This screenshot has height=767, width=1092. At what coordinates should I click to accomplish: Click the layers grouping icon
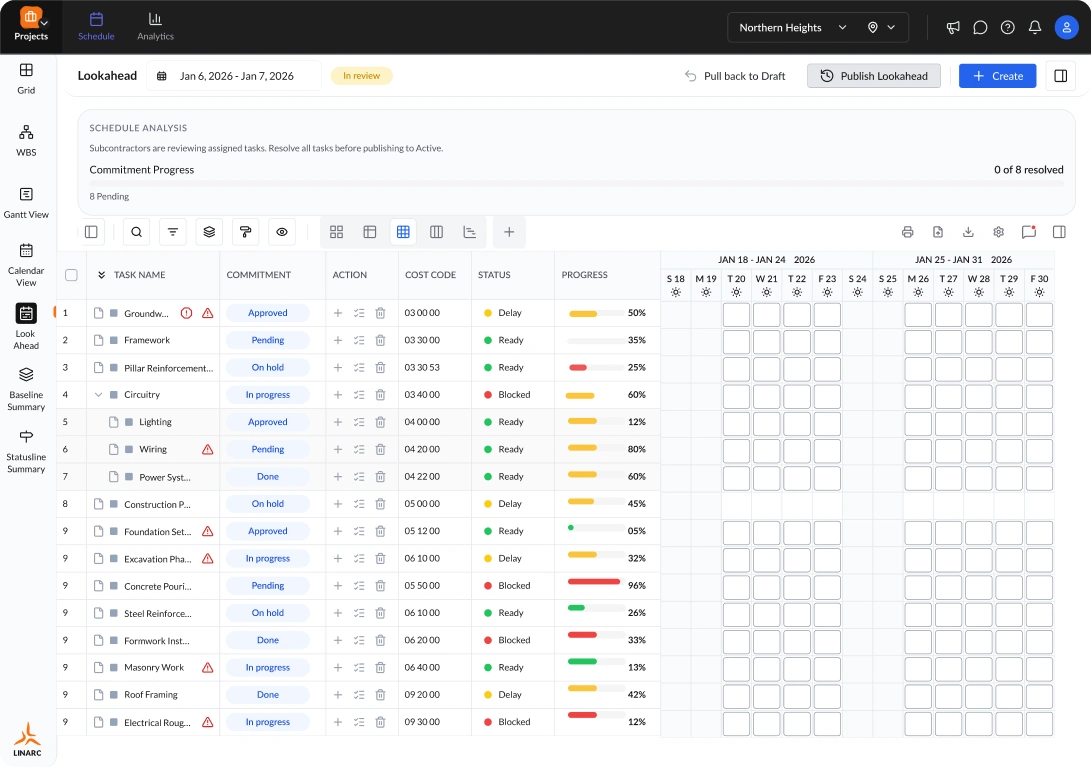click(x=209, y=232)
